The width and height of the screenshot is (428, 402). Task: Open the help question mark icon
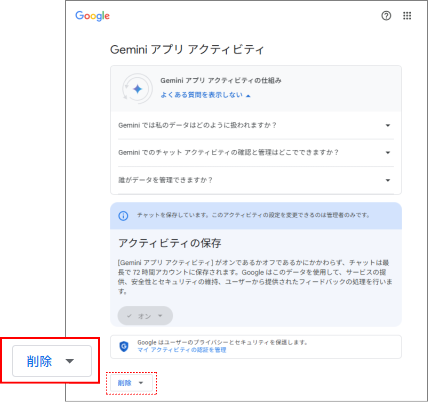pos(386,16)
